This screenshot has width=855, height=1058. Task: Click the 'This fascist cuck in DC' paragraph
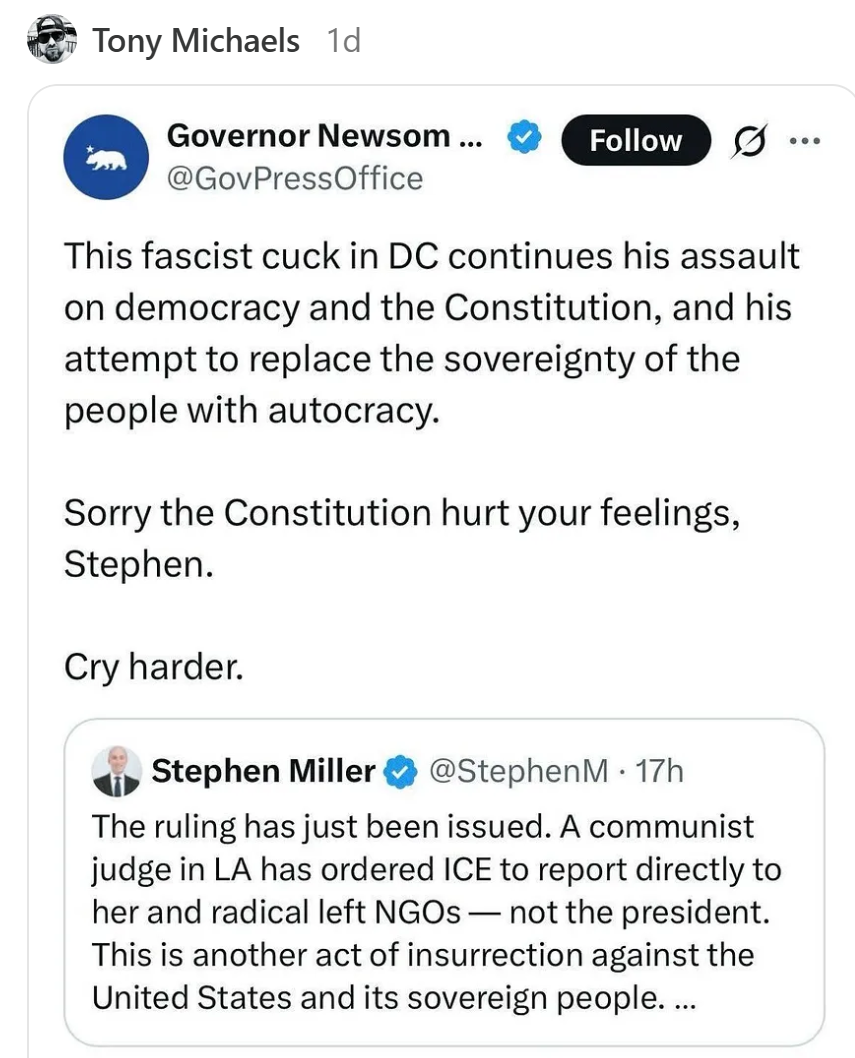pyautogui.click(x=430, y=333)
